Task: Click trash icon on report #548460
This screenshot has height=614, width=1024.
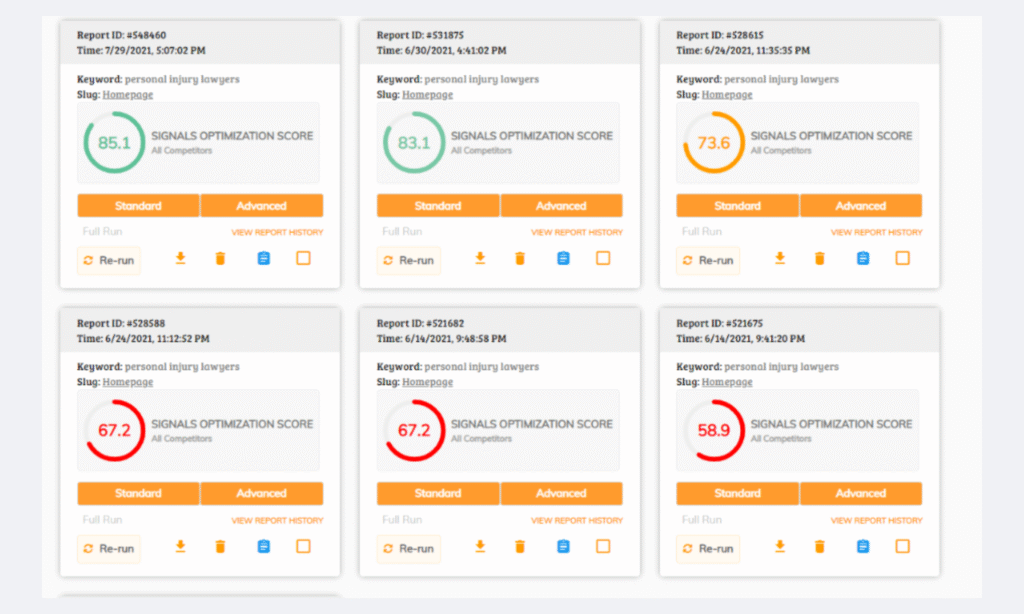Action: point(220,258)
